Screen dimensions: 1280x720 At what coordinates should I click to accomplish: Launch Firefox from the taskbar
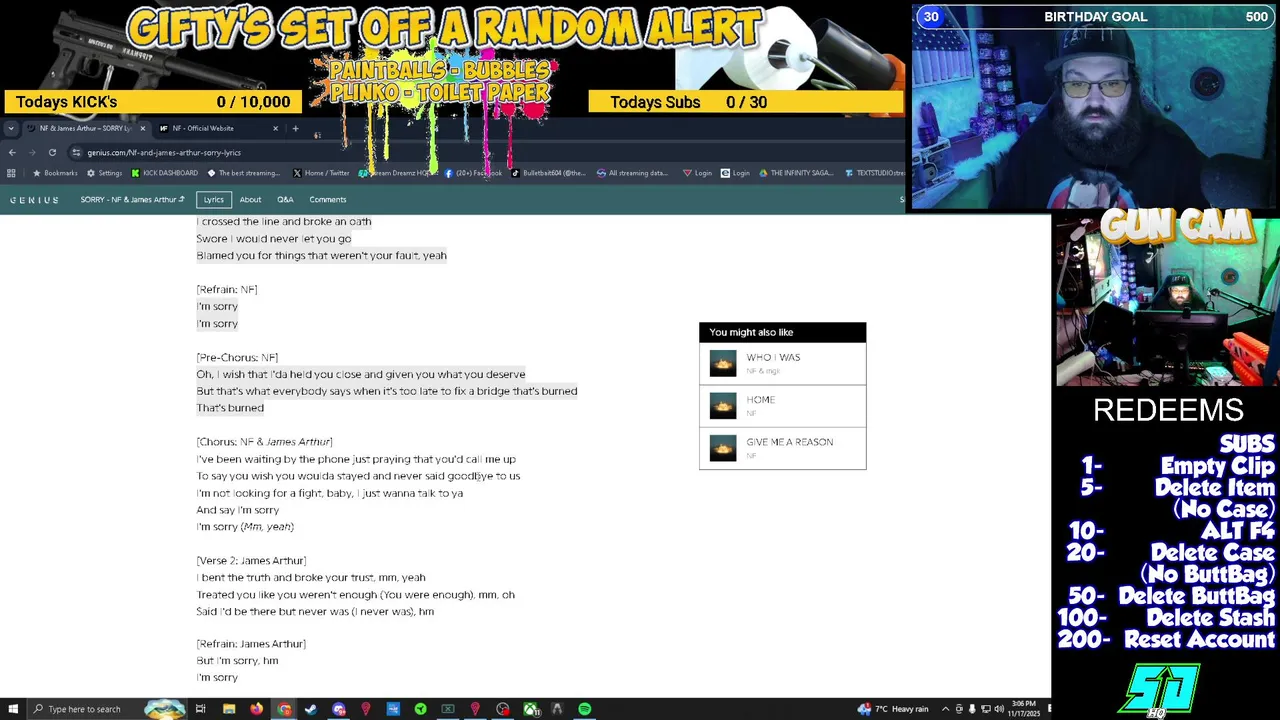click(x=257, y=709)
